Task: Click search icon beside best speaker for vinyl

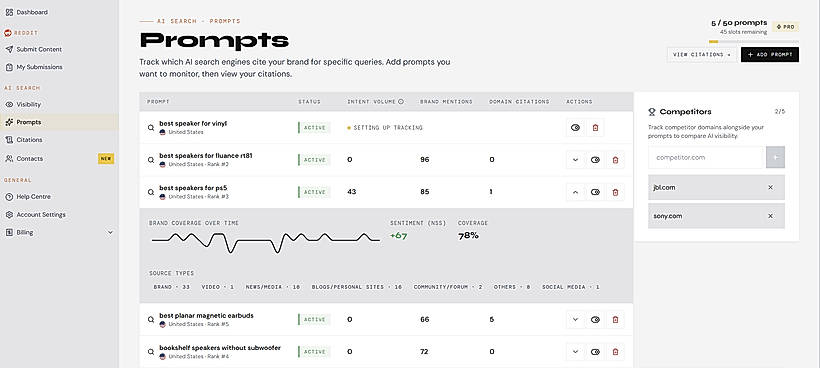Action: pos(151,128)
